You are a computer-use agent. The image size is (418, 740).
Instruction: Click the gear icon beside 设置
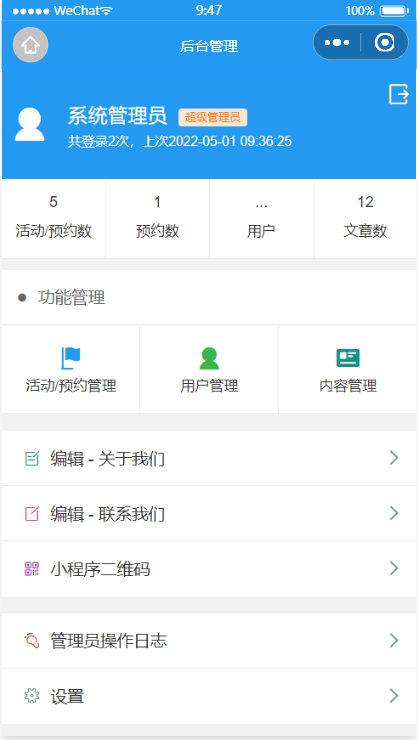pyautogui.click(x=32, y=696)
